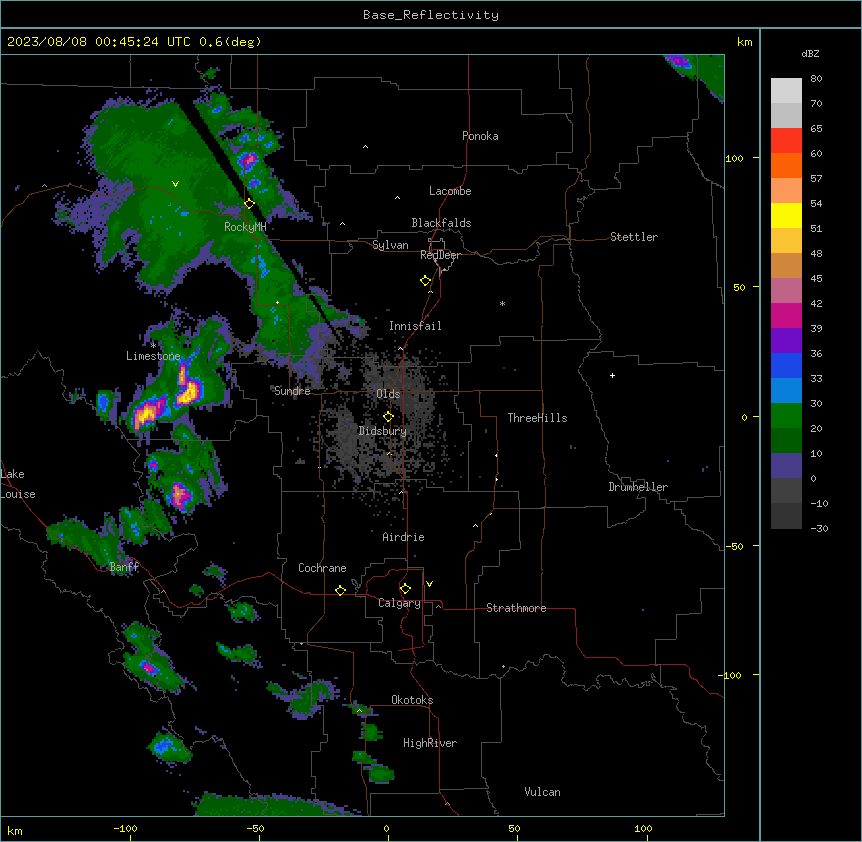Click the -100 tick on bottom axis
This screenshot has height=842, width=862.
(x=125, y=828)
